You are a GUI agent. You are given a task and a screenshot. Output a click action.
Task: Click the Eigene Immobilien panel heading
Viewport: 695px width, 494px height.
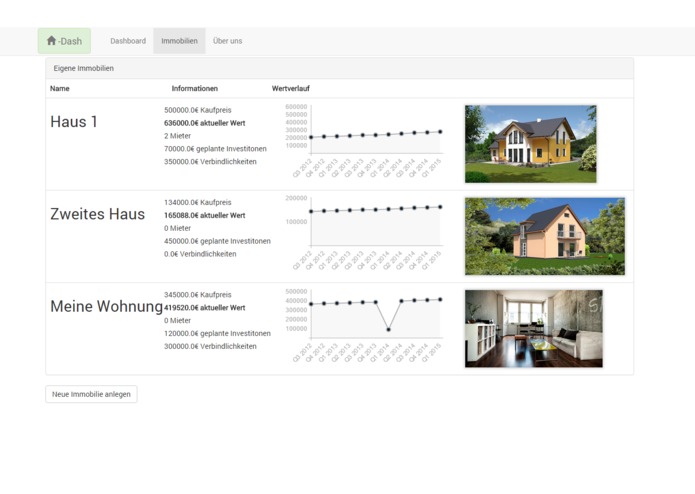340,68
